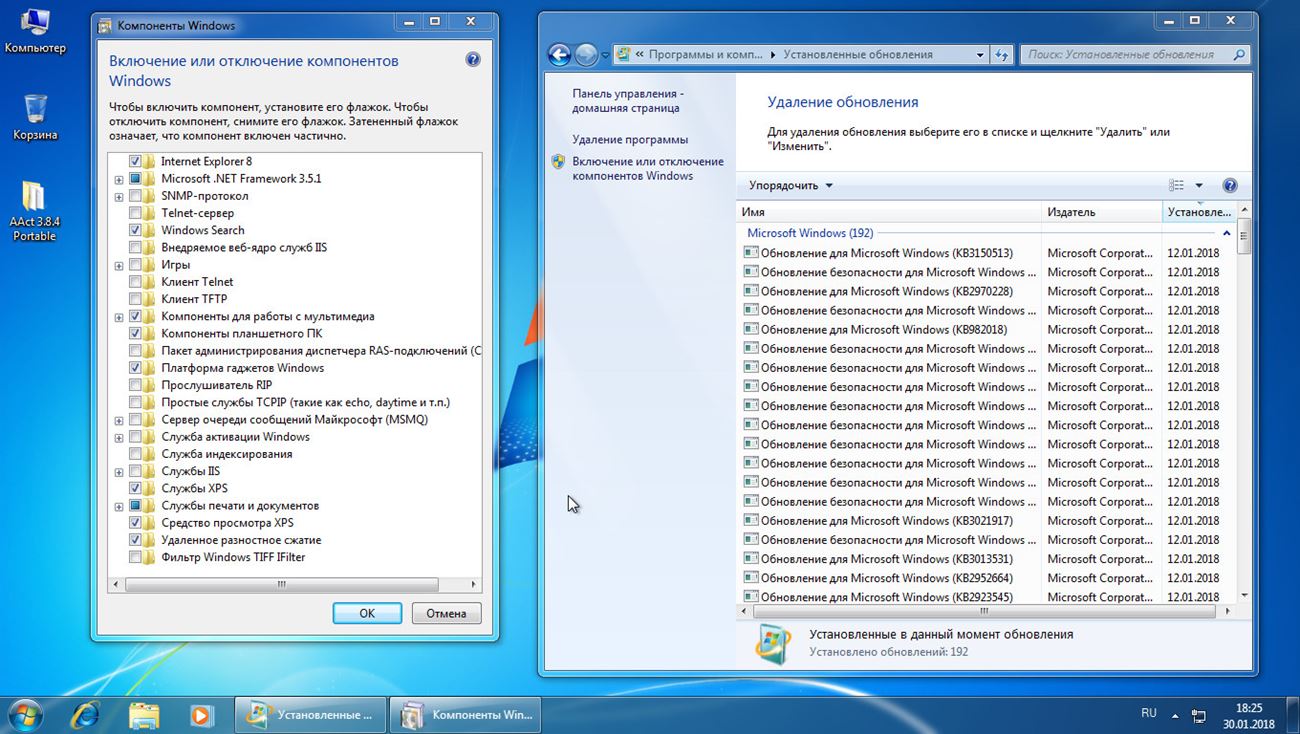Open the Корзина recycle bin icon
This screenshot has width=1300, height=734.
(35, 117)
